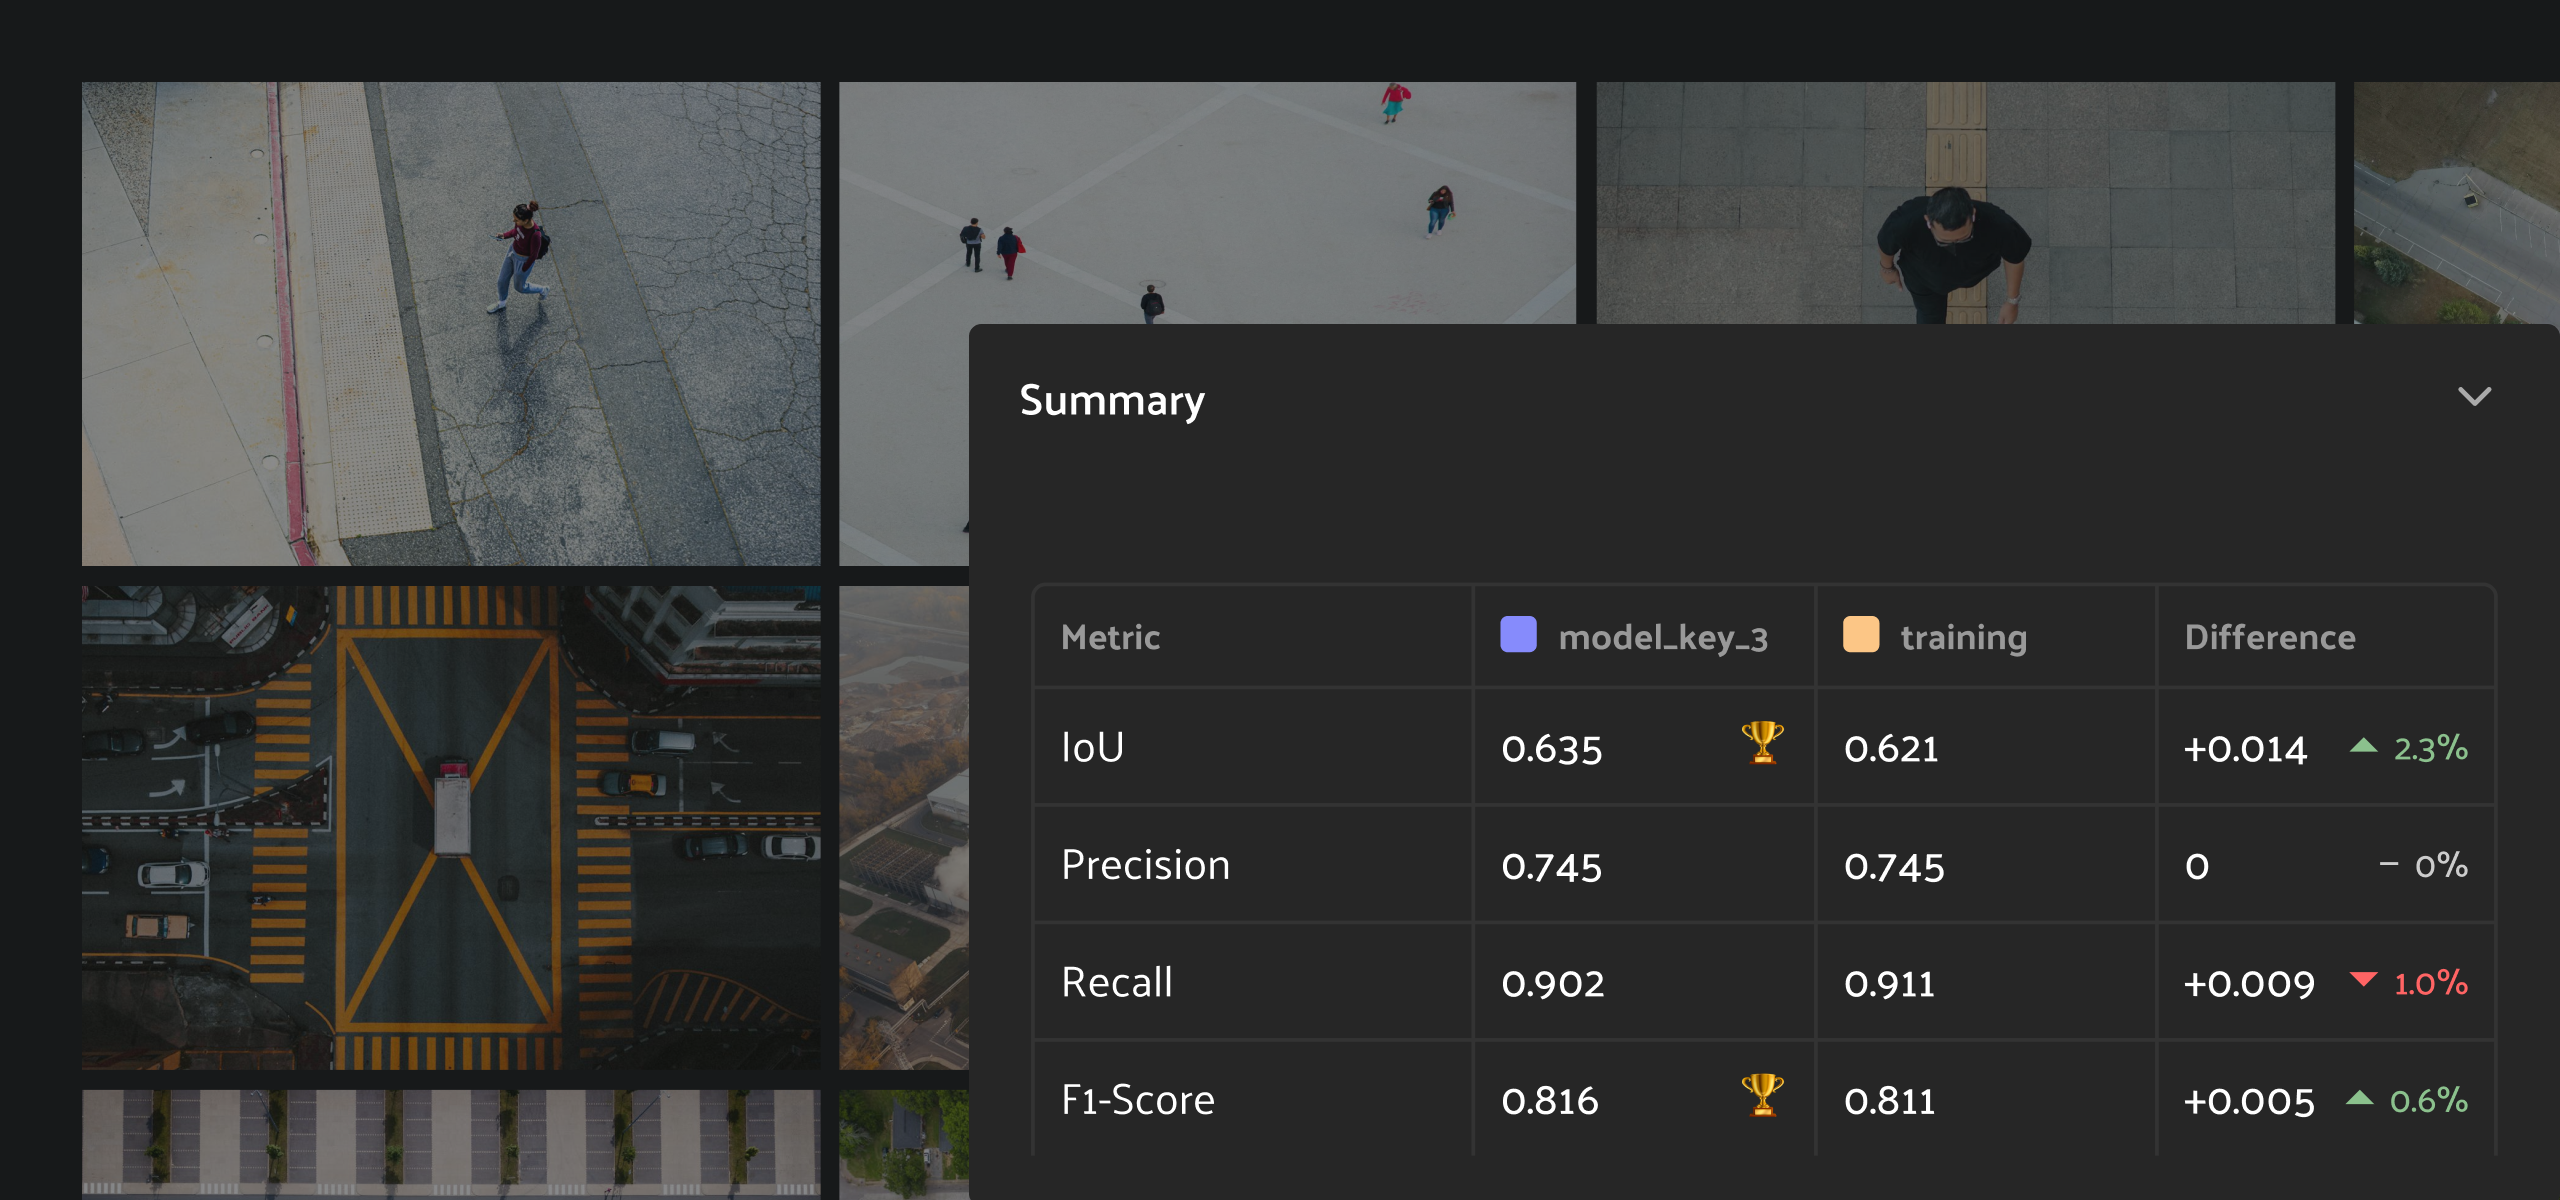Click the Summary panel title

point(1112,400)
